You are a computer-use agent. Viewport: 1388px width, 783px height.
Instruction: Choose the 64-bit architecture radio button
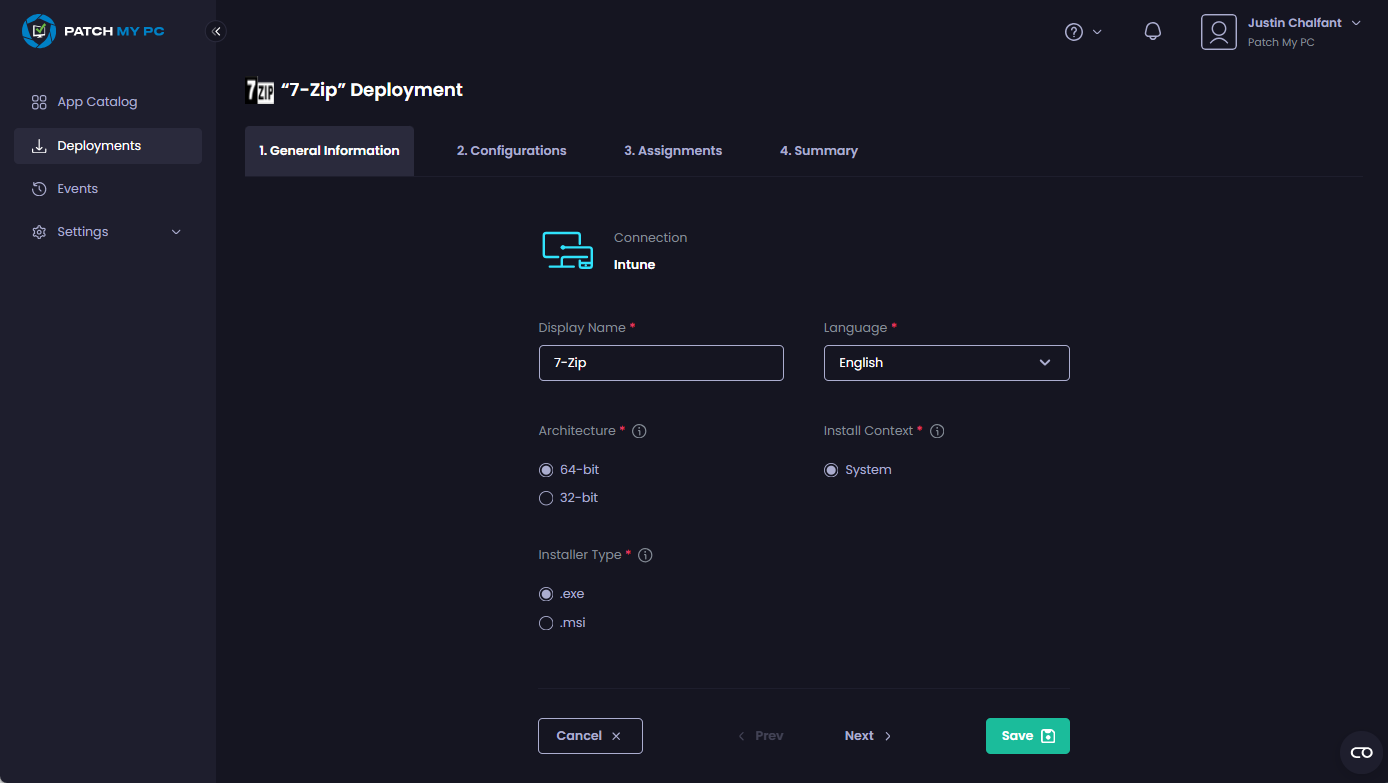point(546,470)
